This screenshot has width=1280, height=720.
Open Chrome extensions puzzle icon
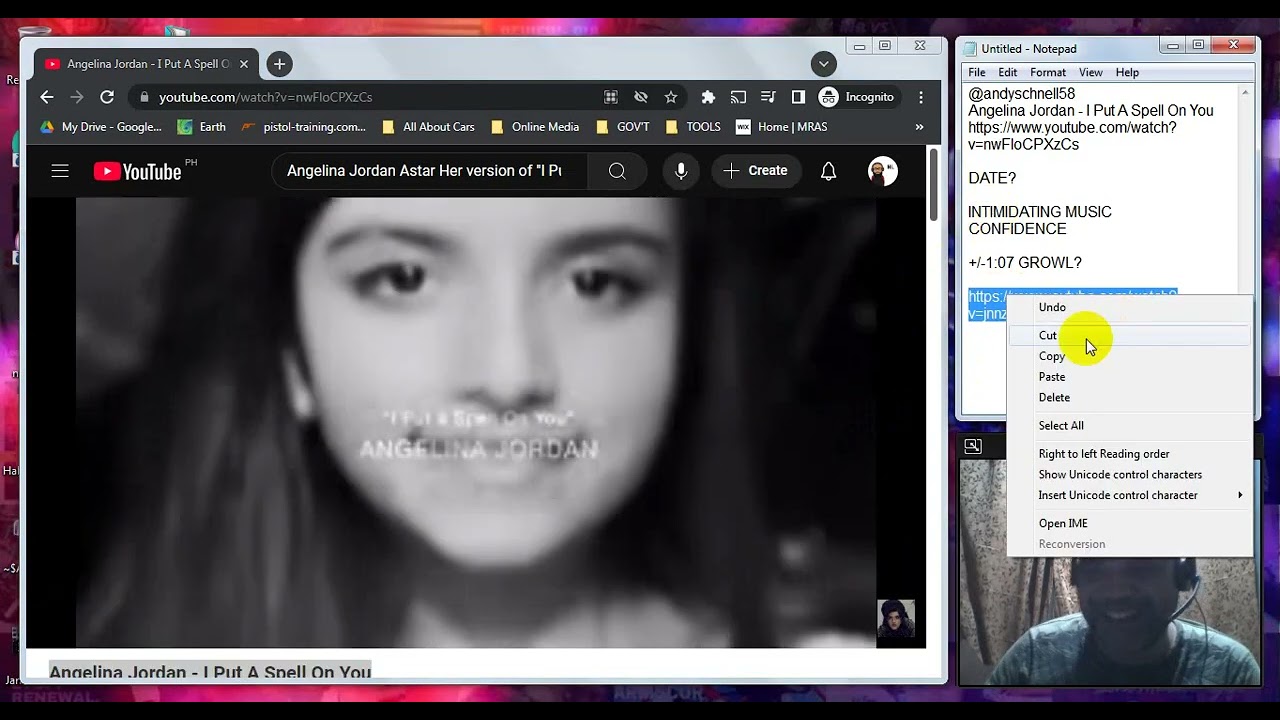pos(708,97)
